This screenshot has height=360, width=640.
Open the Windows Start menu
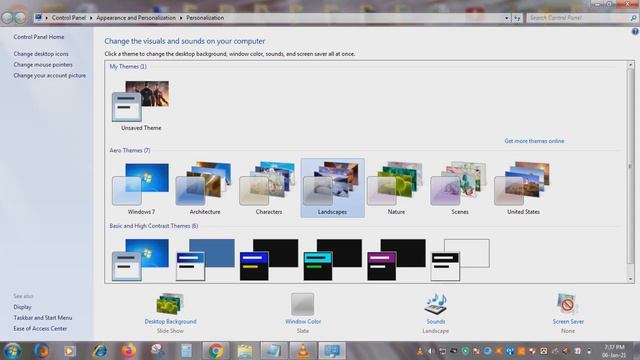coord(13,351)
